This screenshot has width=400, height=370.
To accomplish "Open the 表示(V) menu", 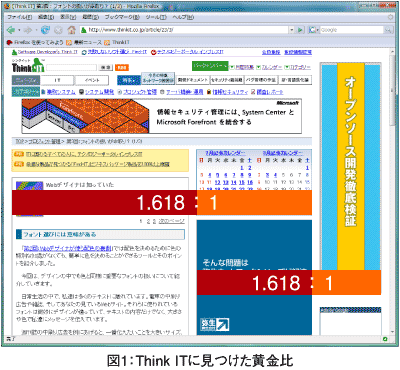I will [68, 17].
